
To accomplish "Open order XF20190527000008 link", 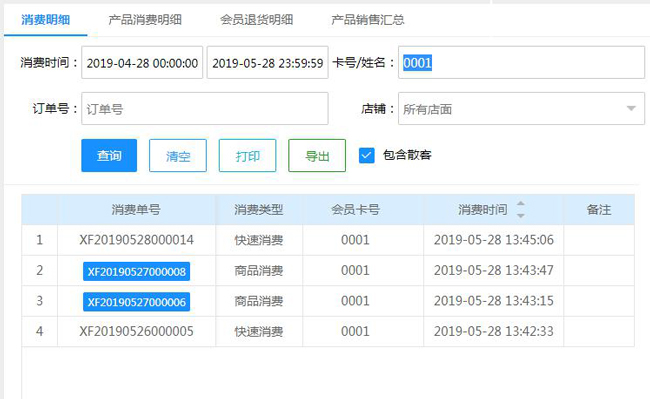I will coord(136,271).
